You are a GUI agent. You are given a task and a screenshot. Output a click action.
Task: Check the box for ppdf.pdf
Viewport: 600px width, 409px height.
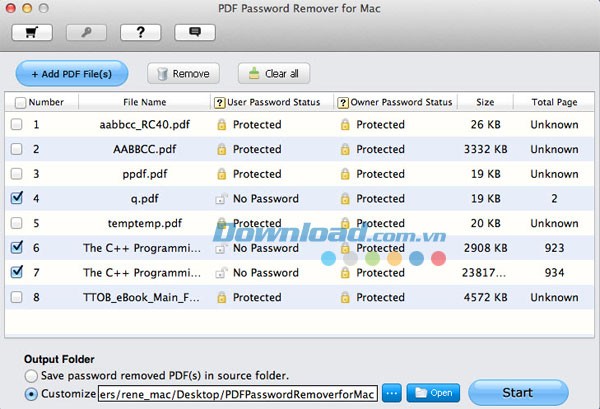[16, 174]
